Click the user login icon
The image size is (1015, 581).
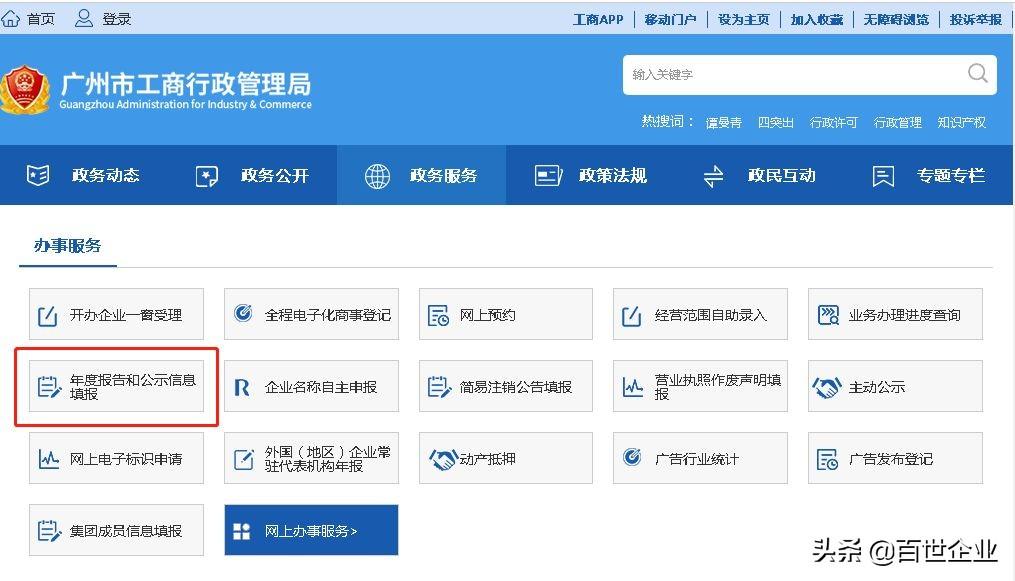coord(84,18)
